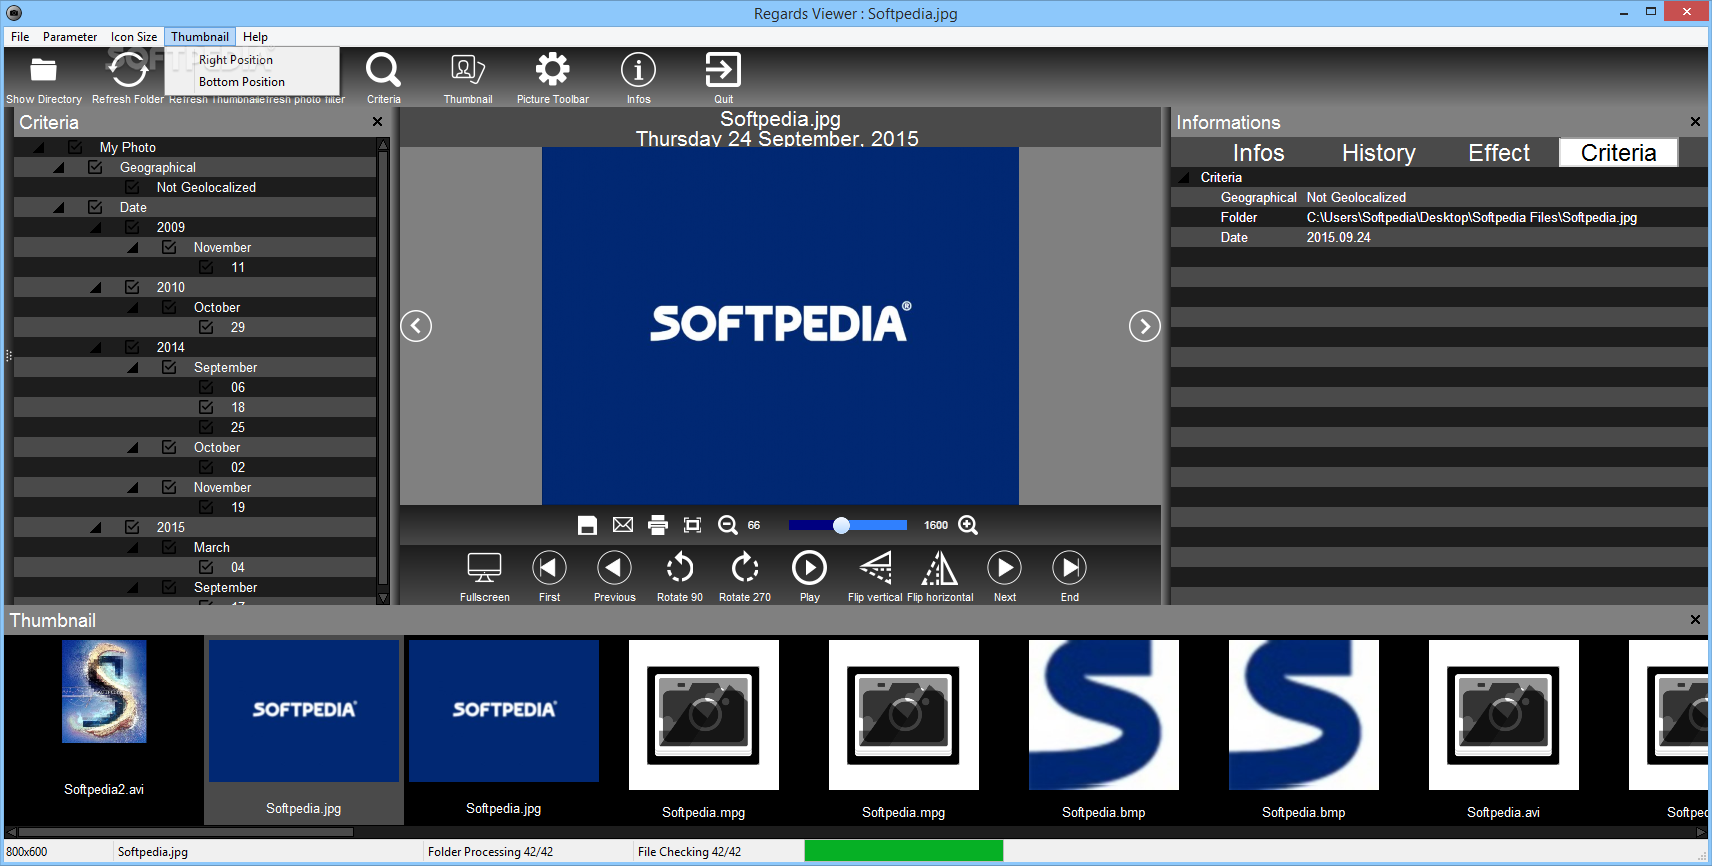The width and height of the screenshot is (1712, 866).
Task: Click the right arrow over the preview
Action: [1144, 326]
